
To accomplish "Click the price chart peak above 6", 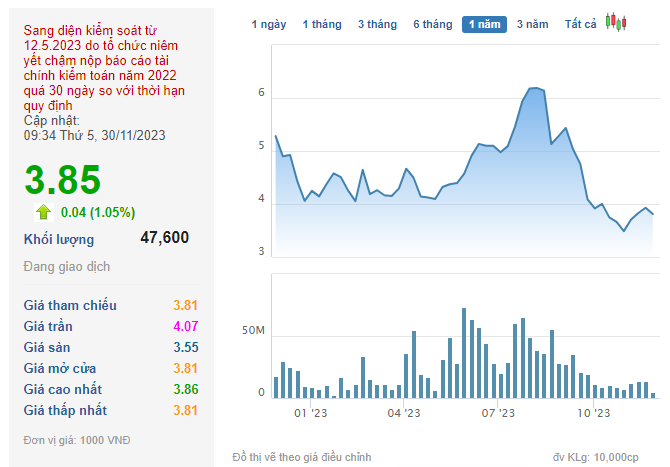I will [535, 89].
